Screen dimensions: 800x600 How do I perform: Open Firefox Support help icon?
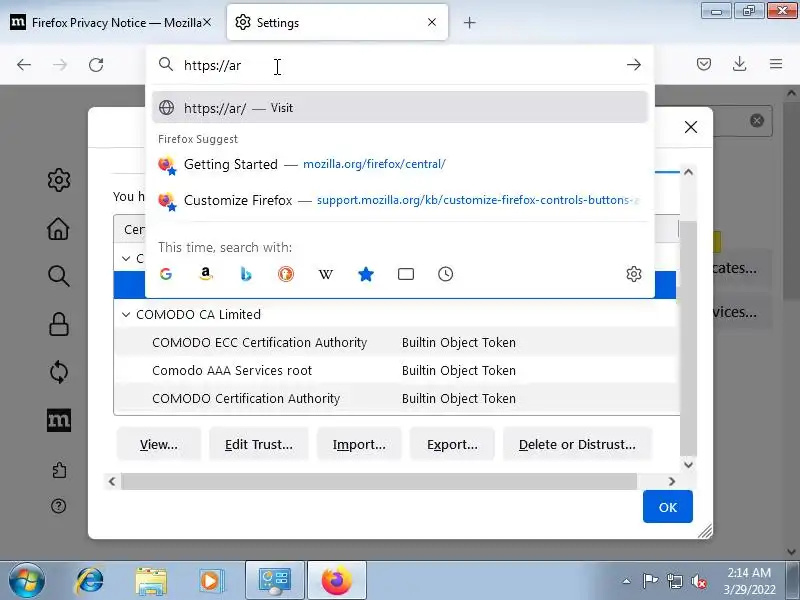click(x=59, y=506)
